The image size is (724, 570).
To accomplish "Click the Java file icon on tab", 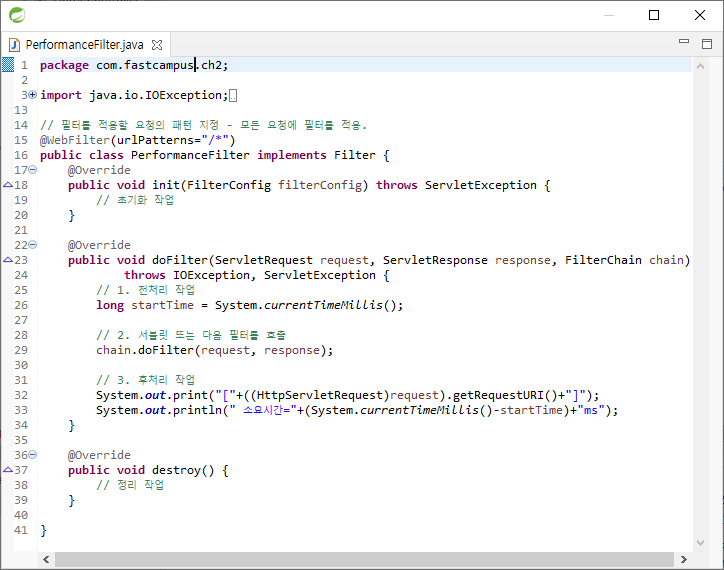I will tap(14, 45).
